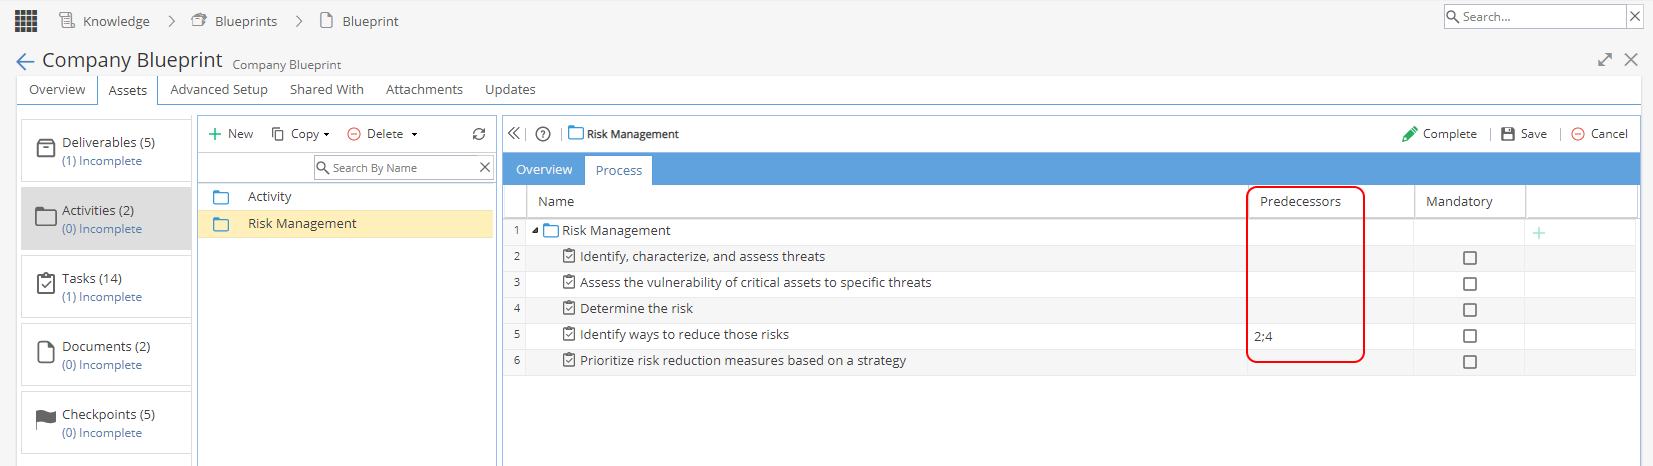The height and width of the screenshot is (466, 1653).
Task: Cancel editing the activity
Action: click(1599, 134)
